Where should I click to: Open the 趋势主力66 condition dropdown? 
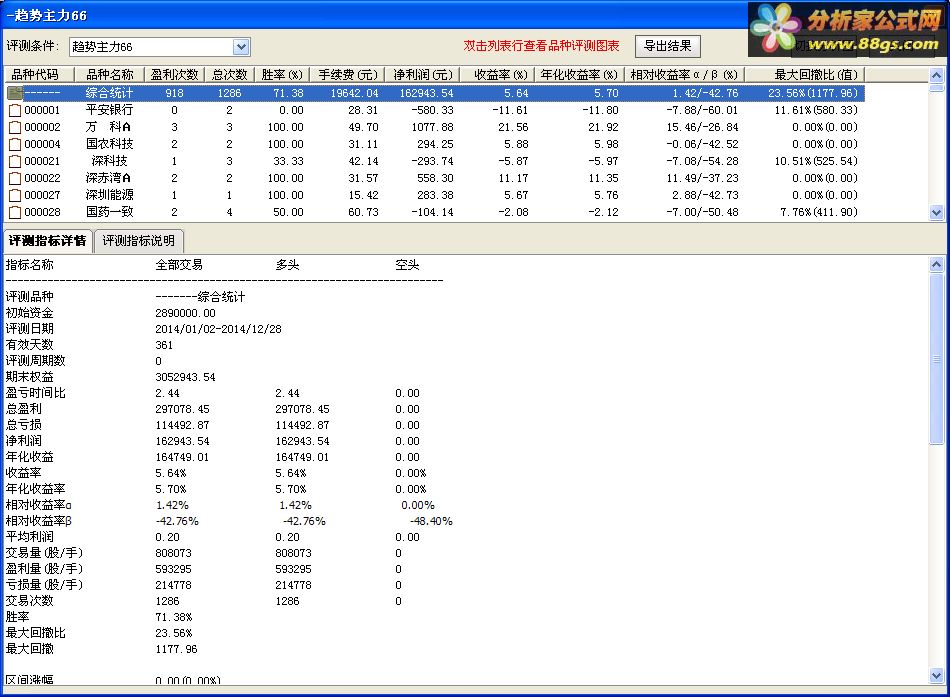click(241, 47)
